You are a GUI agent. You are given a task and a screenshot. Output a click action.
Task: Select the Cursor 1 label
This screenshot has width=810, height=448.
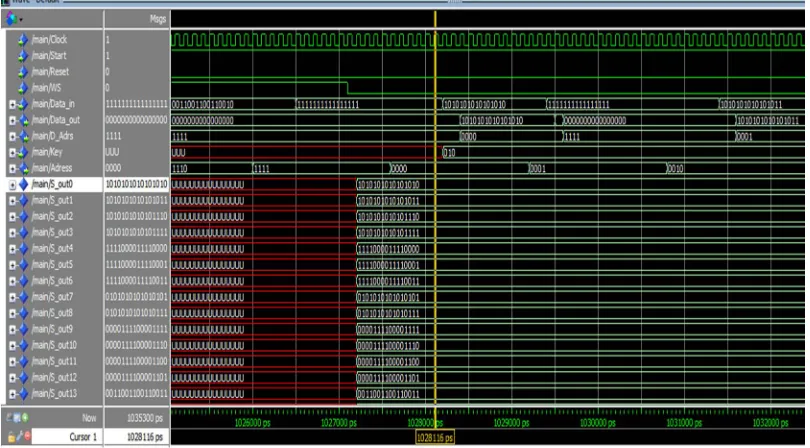(83, 437)
